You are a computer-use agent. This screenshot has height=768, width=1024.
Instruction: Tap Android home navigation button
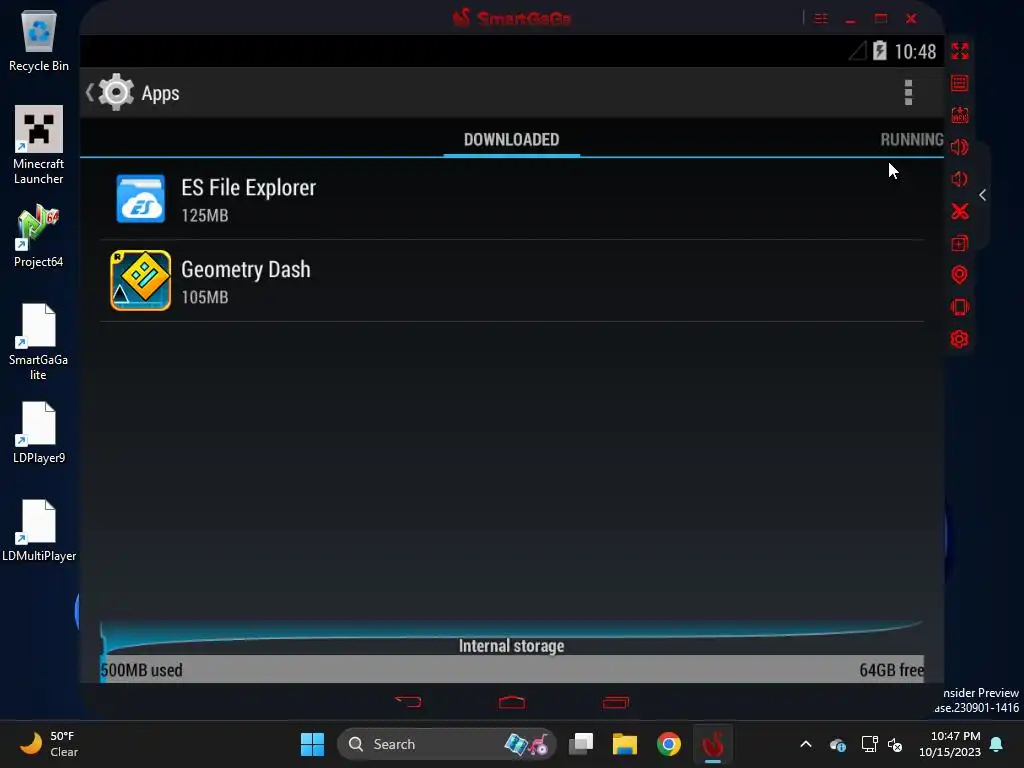click(x=512, y=702)
